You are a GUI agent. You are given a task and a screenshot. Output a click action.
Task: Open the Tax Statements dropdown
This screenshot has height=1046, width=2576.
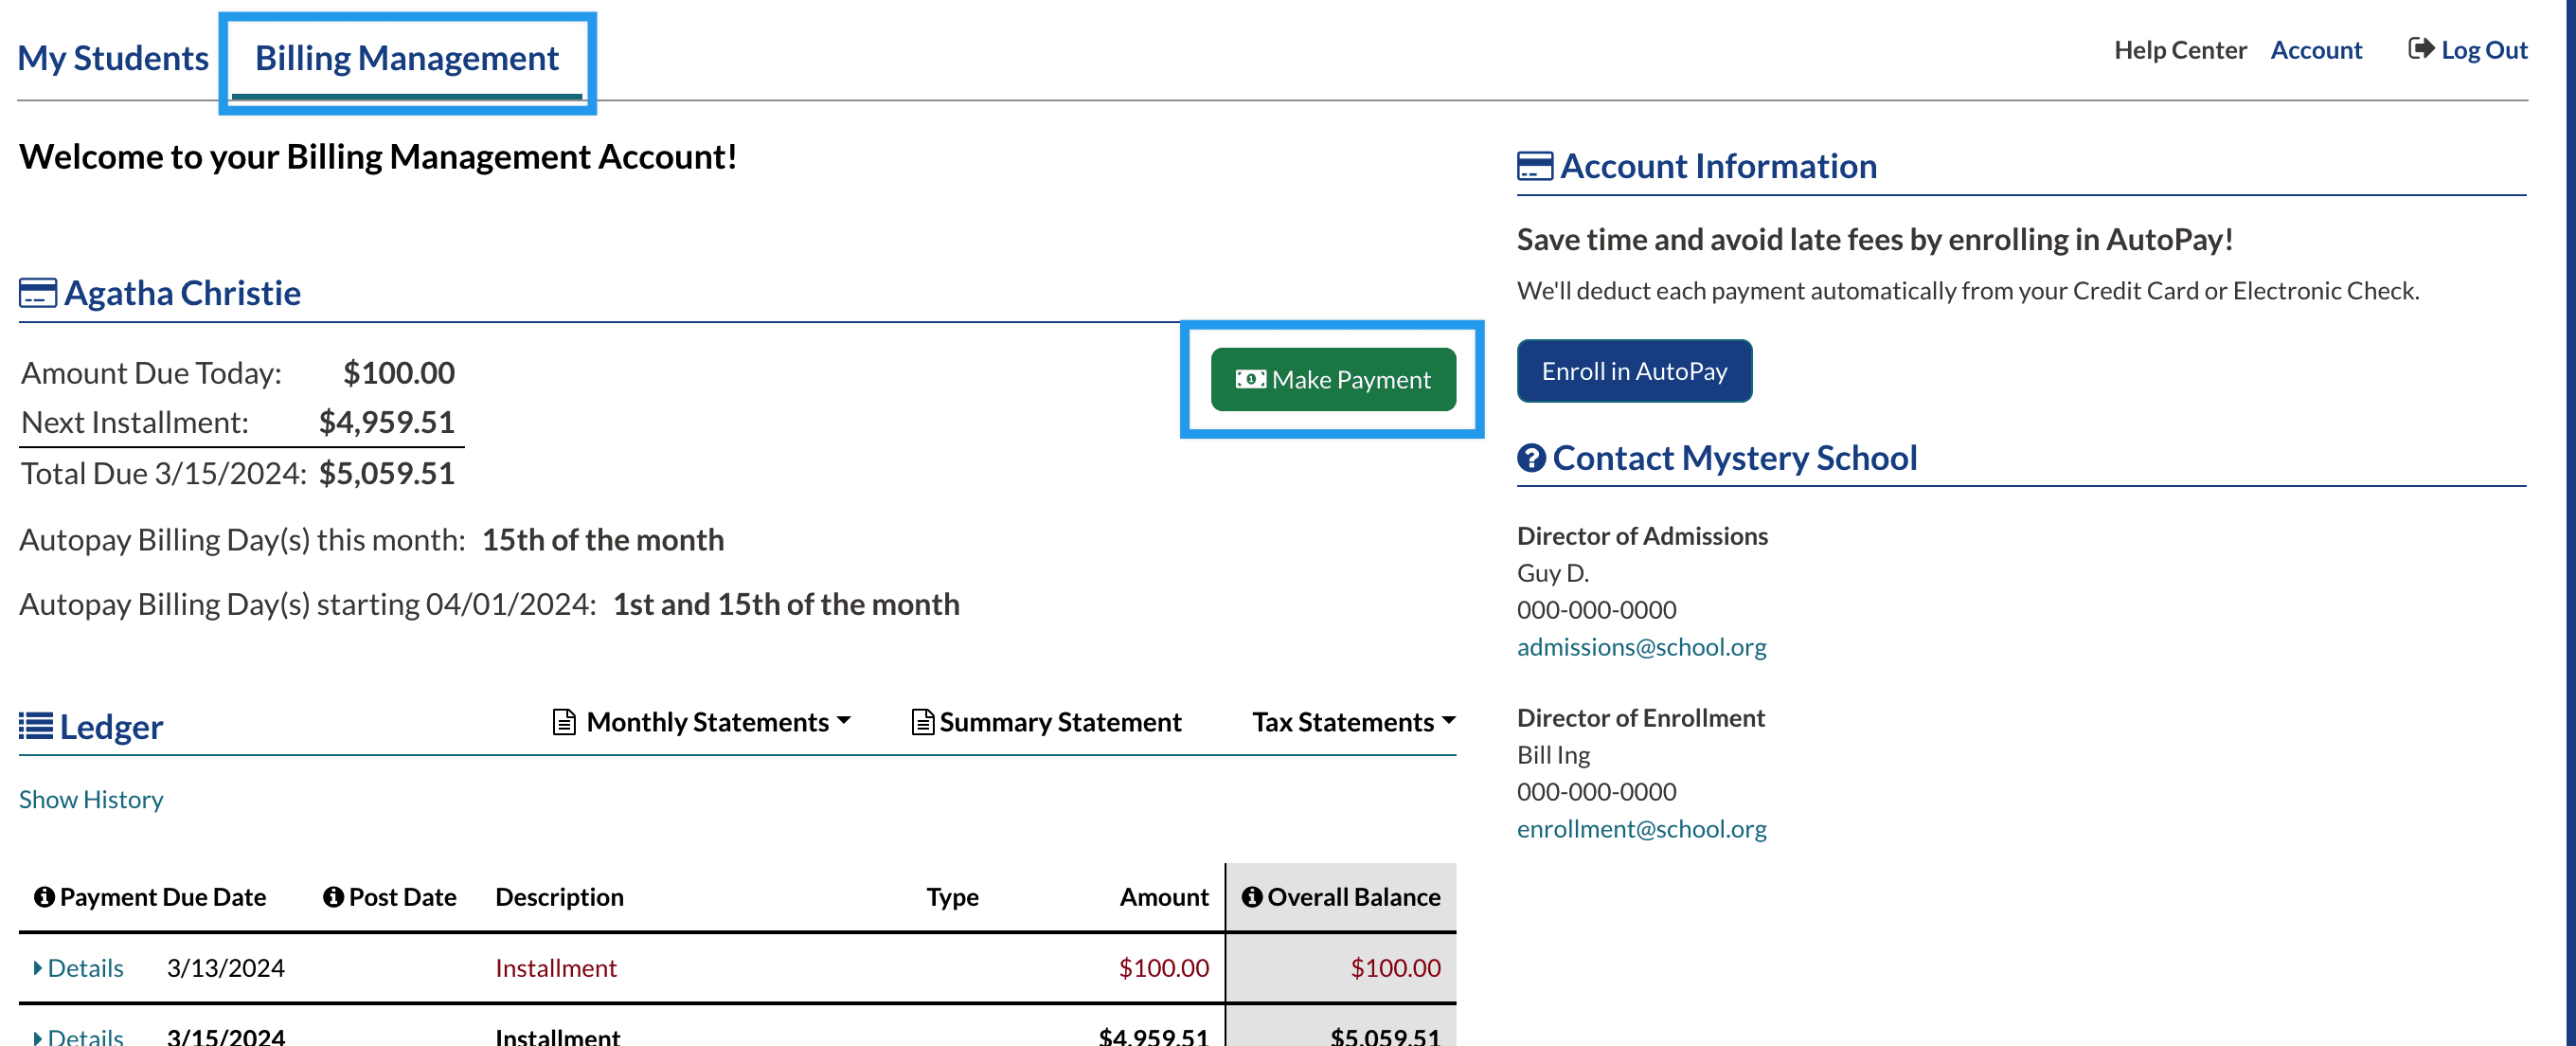click(1353, 722)
